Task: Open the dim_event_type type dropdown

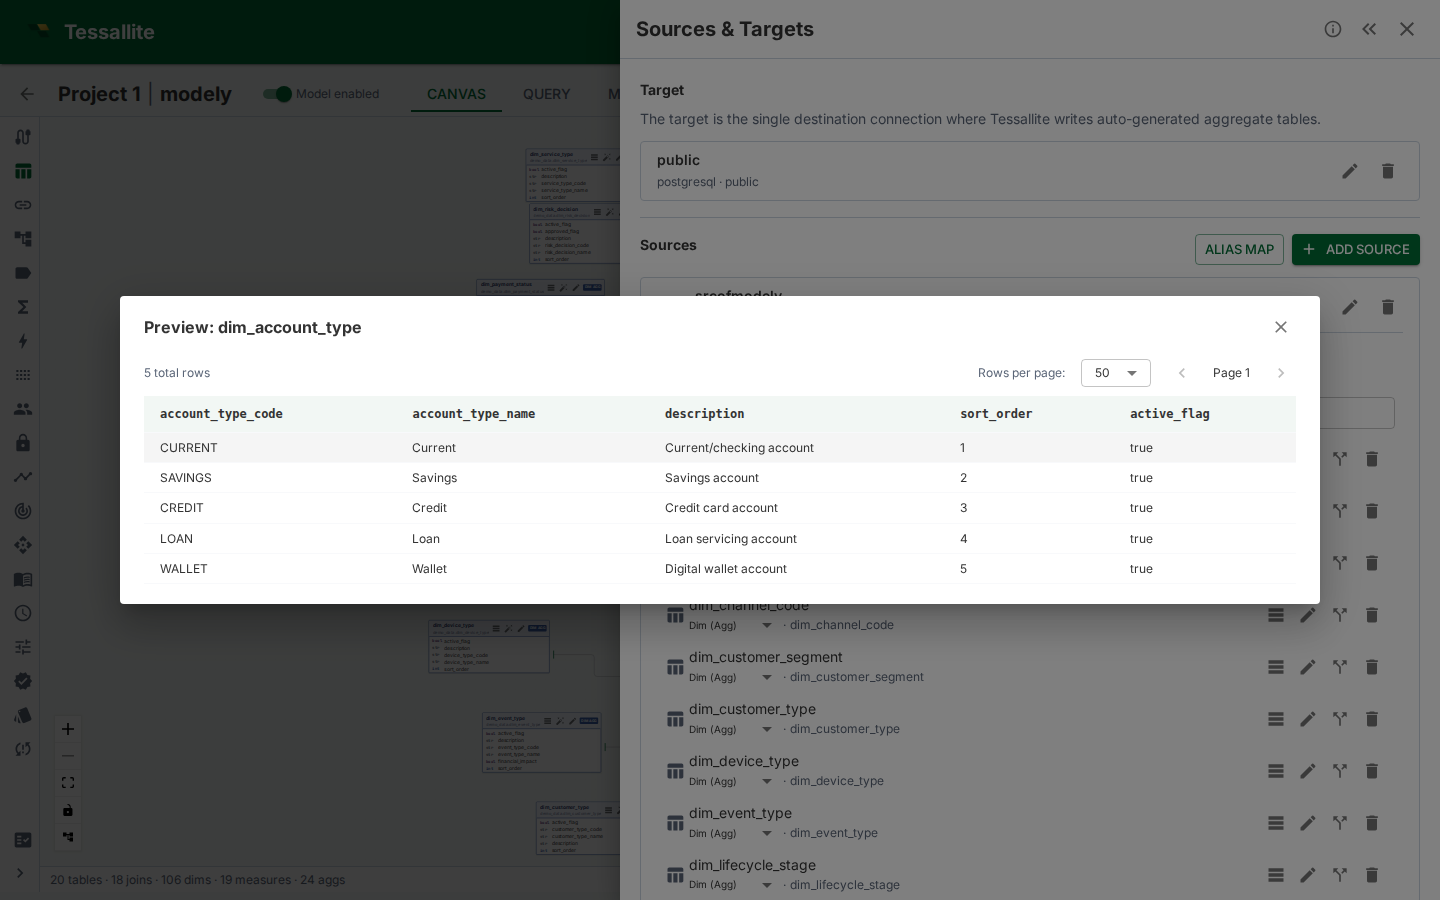Action: pyautogui.click(x=731, y=833)
